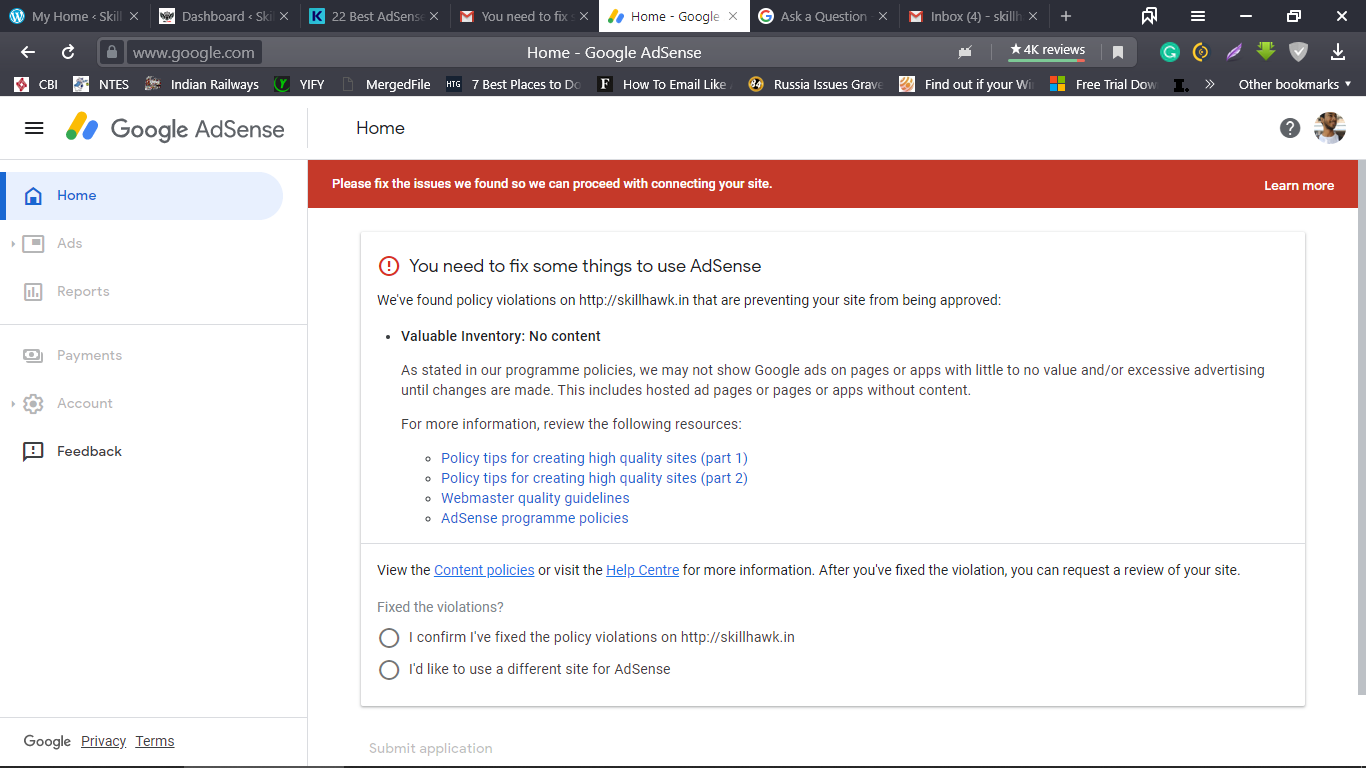
Task: Click Learn more in red banner
Action: [1299, 185]
